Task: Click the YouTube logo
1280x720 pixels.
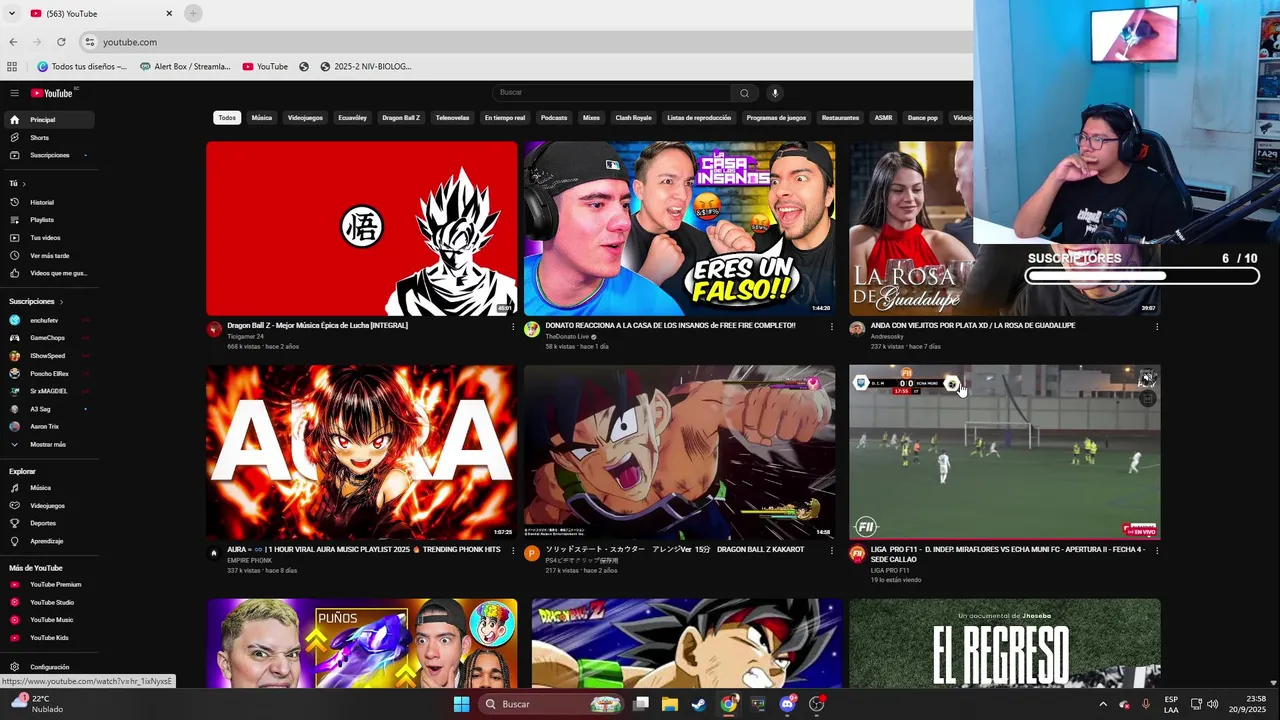Action: (52, 93)
